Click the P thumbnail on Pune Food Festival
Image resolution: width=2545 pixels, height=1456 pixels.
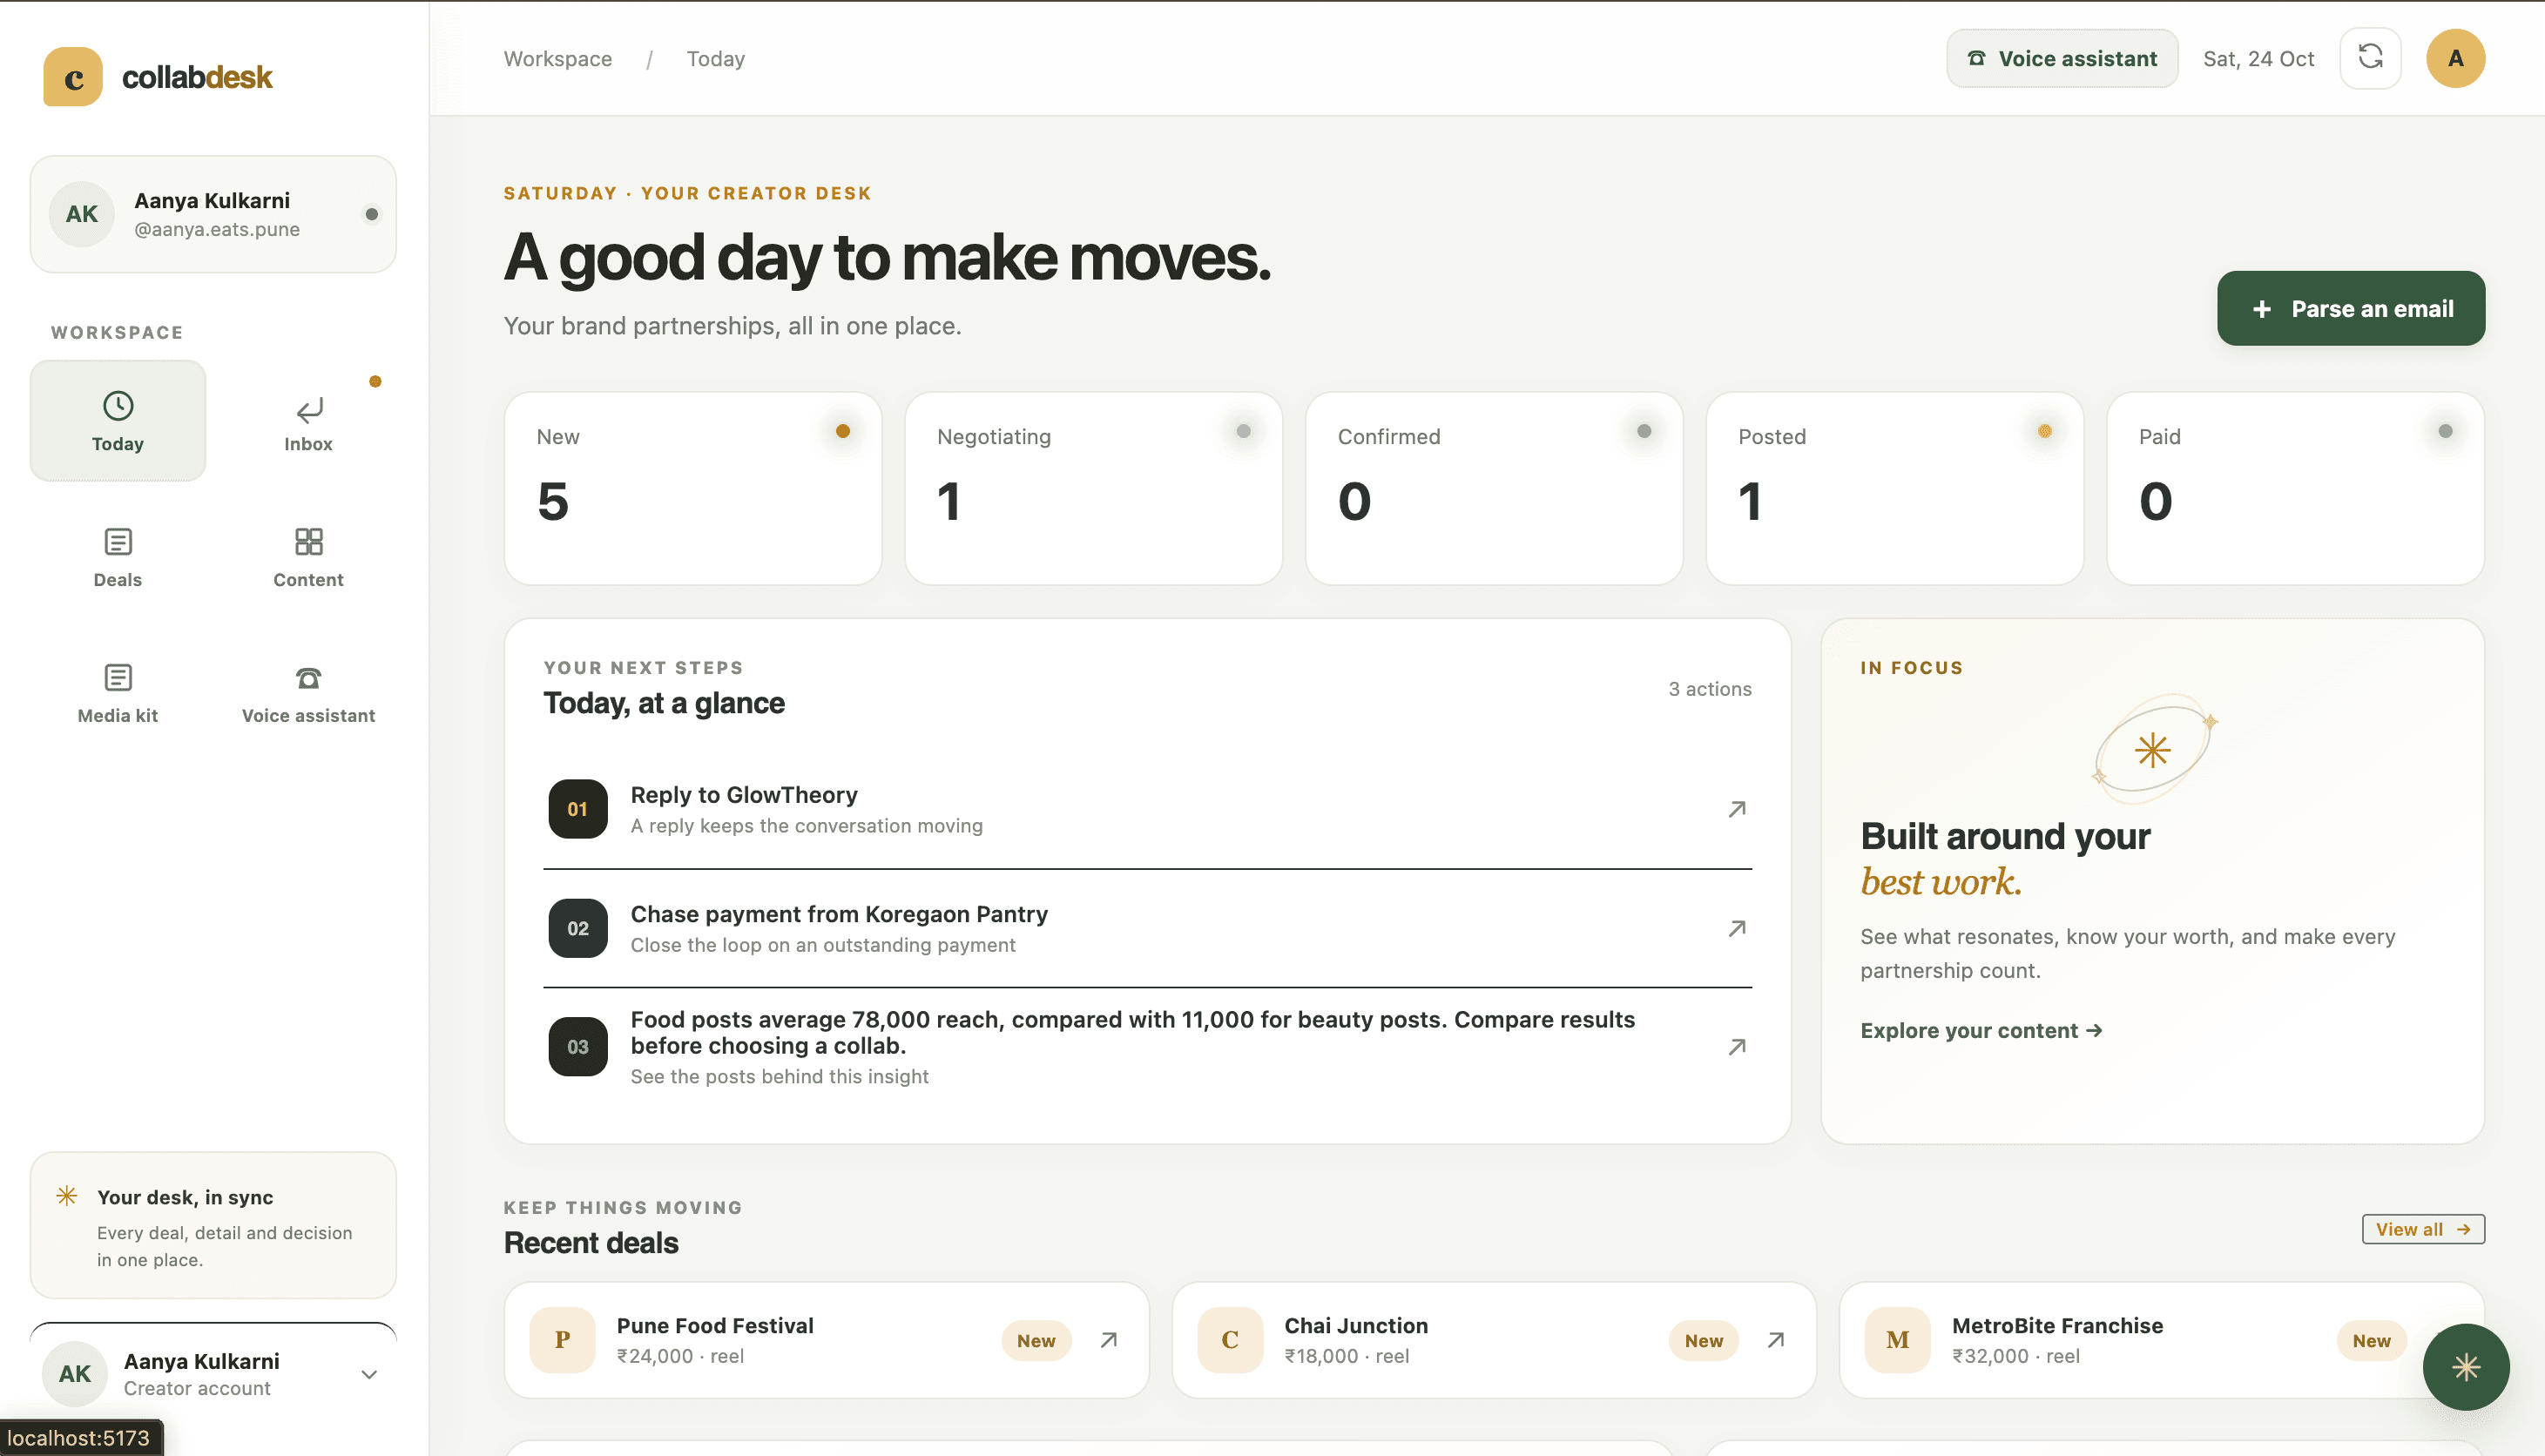coord(562,1340)
